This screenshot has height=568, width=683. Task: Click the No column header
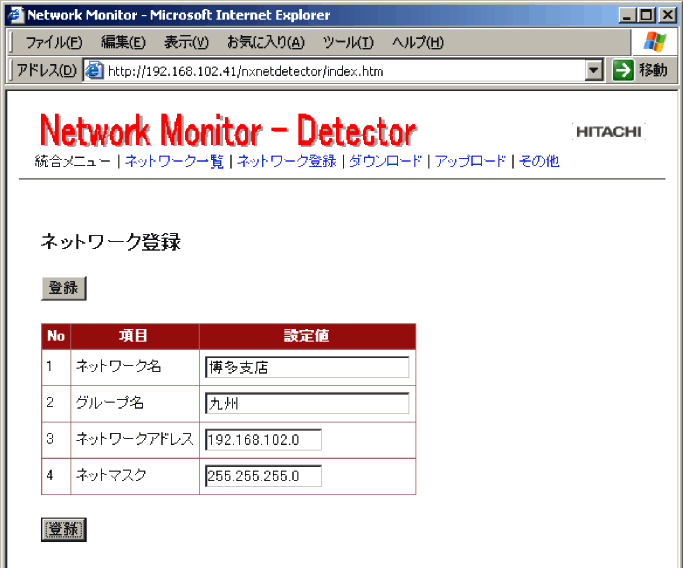pos(56,336)
